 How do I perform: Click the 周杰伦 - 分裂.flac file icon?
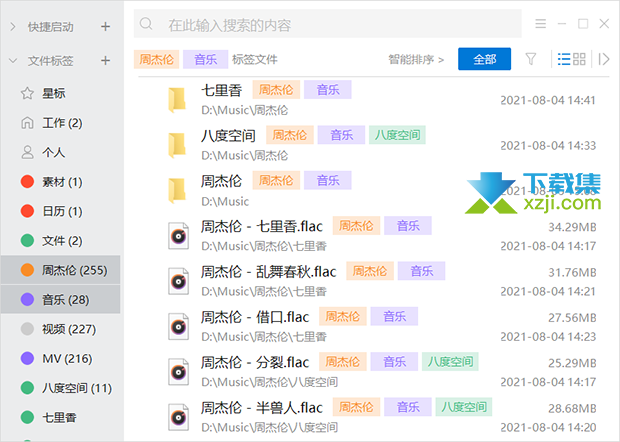coord(178,372)
